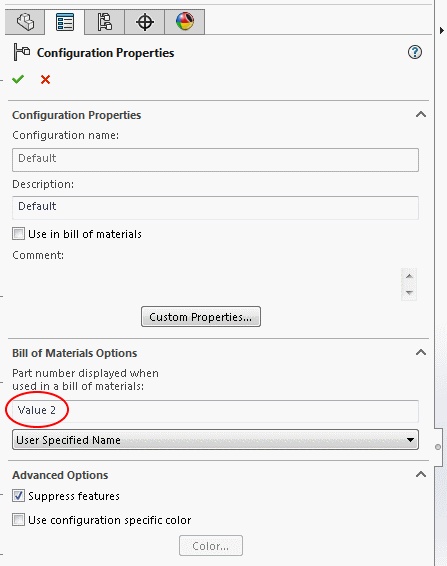Collapse the Advanced Options section
The height and width of the screenshot is (566, 447).
pos(421,474)
